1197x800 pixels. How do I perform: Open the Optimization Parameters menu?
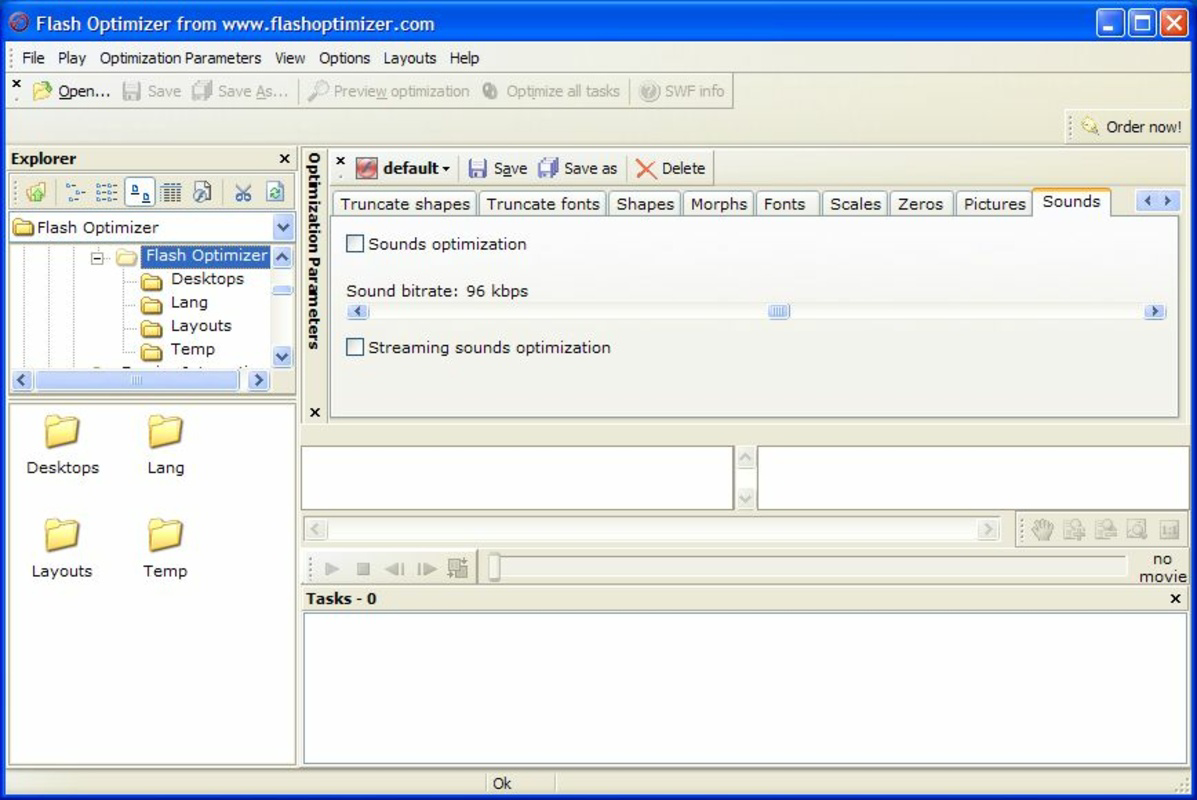tap(180, 58)
